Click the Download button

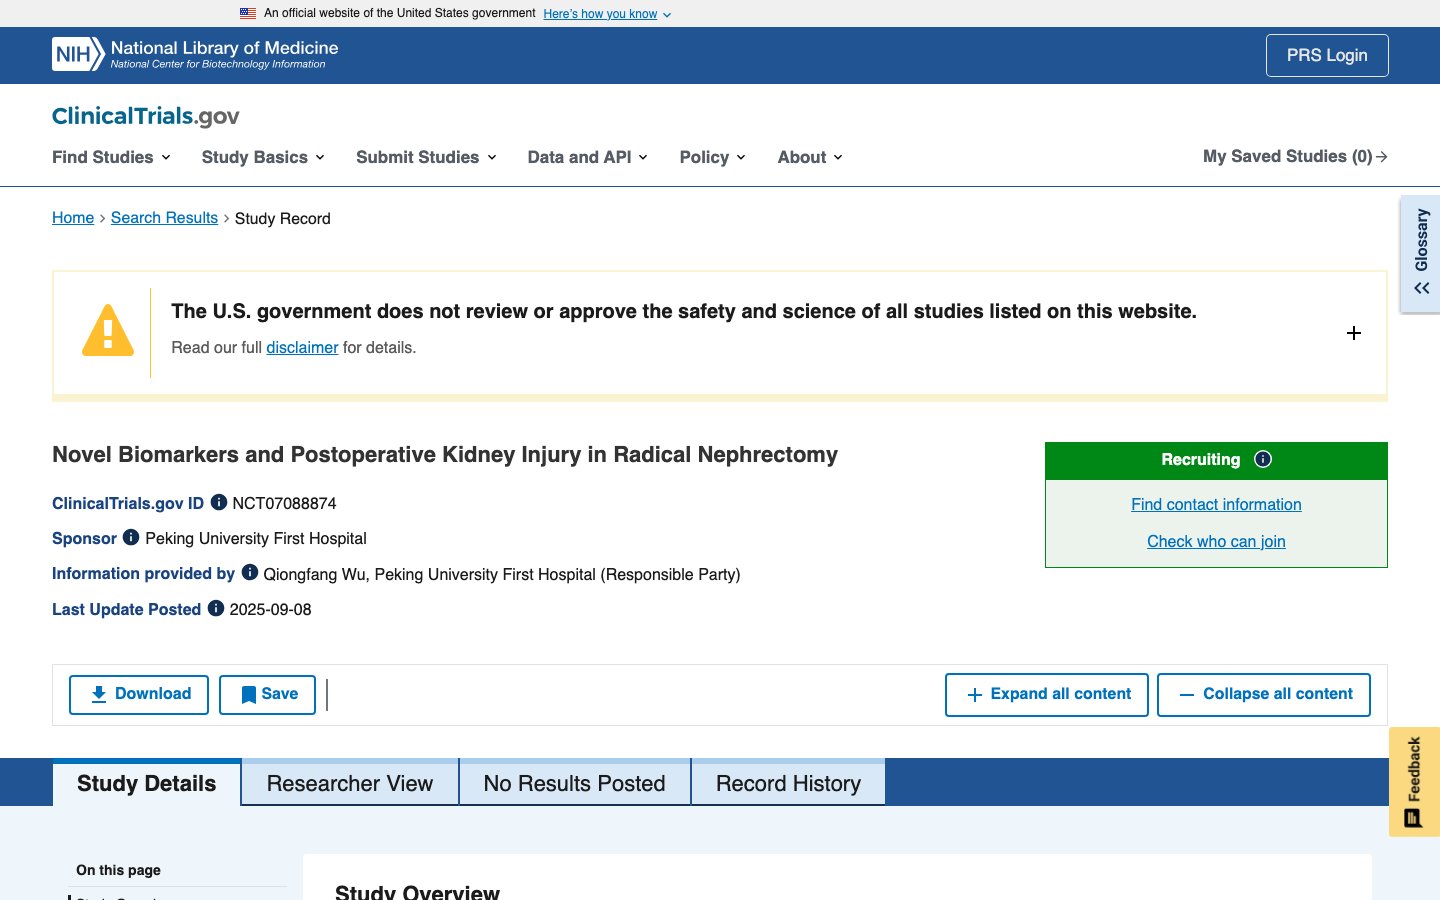(x=139, y=695)
